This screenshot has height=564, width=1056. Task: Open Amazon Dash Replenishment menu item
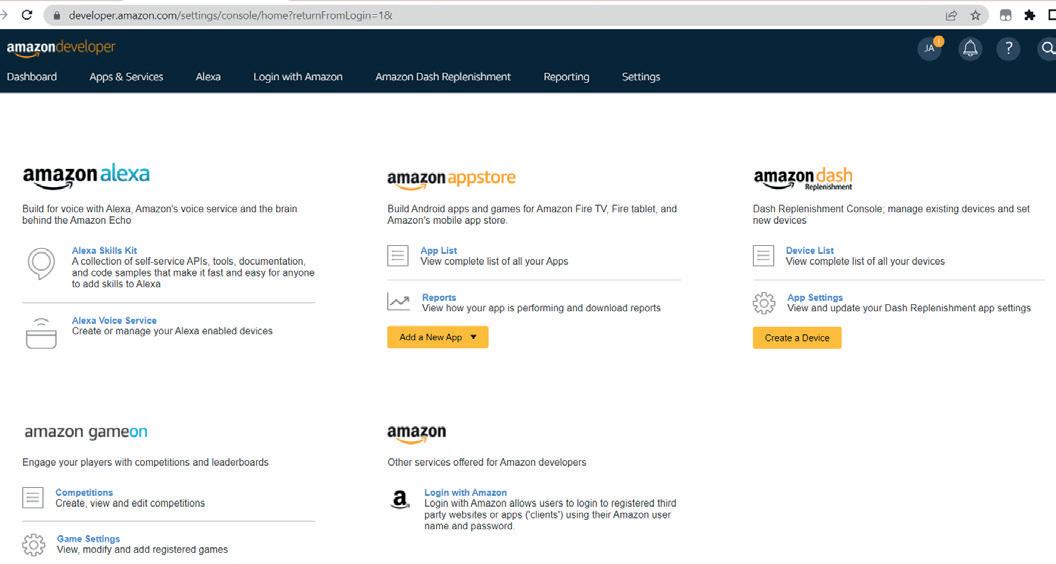[x=443, y=77]
